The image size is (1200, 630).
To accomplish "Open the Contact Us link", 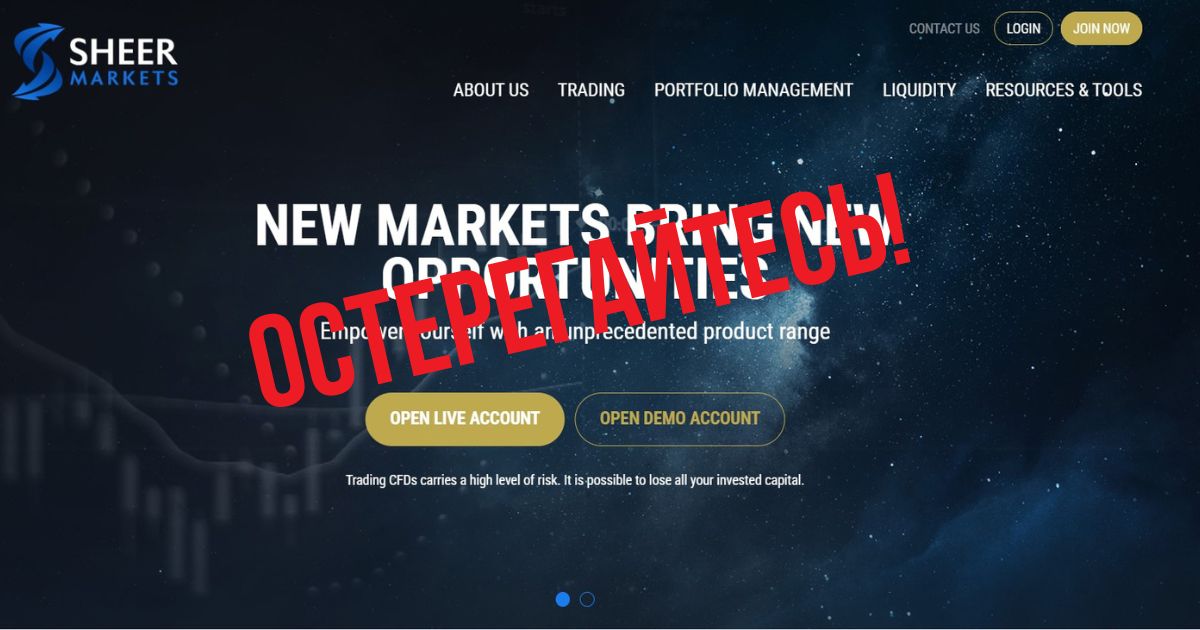I will pos(944,29).
